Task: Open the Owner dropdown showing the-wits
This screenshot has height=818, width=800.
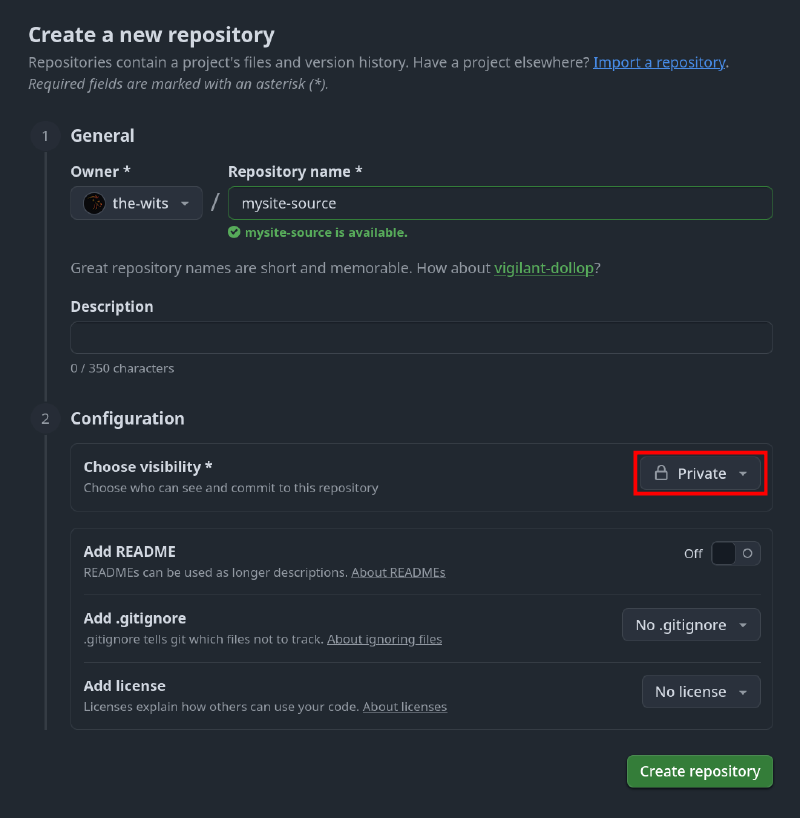Action: click(x=137, y=203)
